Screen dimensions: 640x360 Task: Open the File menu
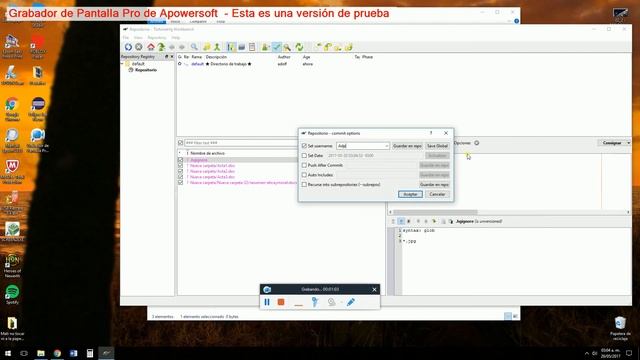click(126, 38)
